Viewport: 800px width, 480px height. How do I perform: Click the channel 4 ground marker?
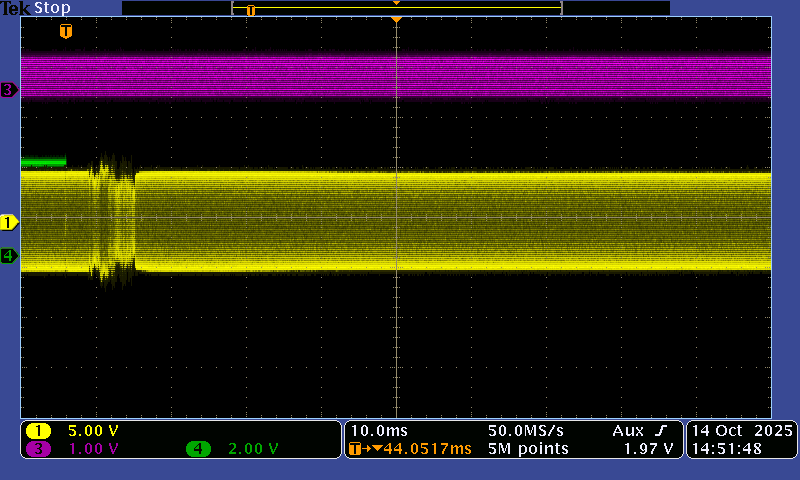[10, 256]
